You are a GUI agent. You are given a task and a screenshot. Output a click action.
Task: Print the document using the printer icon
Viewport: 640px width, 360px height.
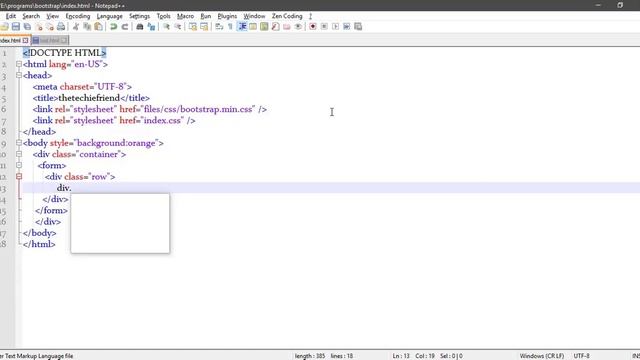(61, 27)
